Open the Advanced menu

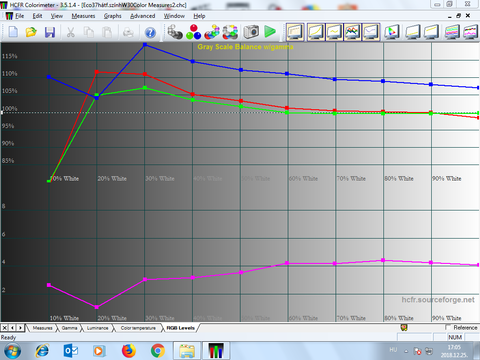[142, 16]
